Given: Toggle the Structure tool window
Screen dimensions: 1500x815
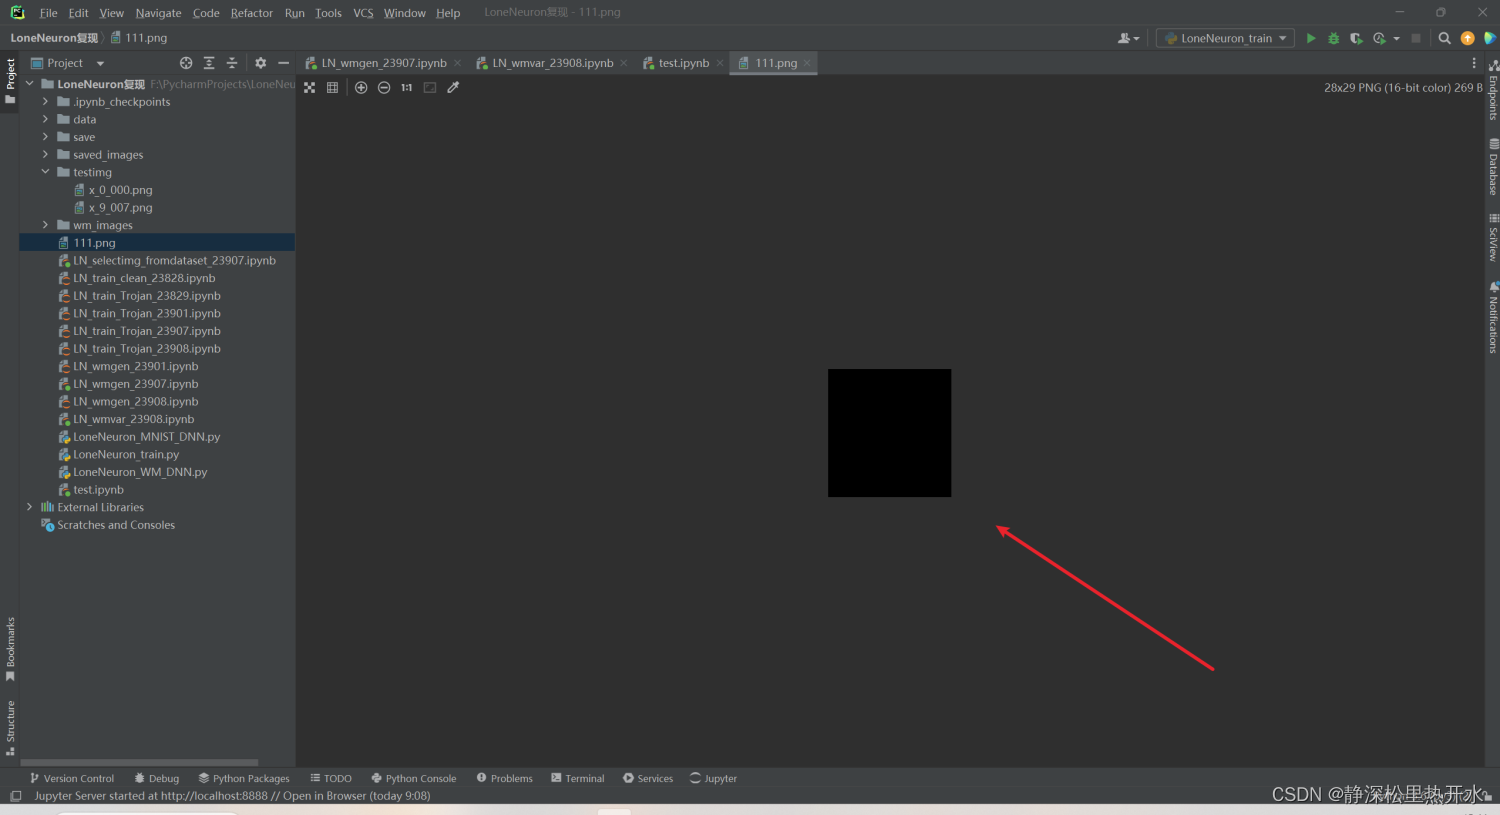Looking at the screenshot, I should coord(10,727).
